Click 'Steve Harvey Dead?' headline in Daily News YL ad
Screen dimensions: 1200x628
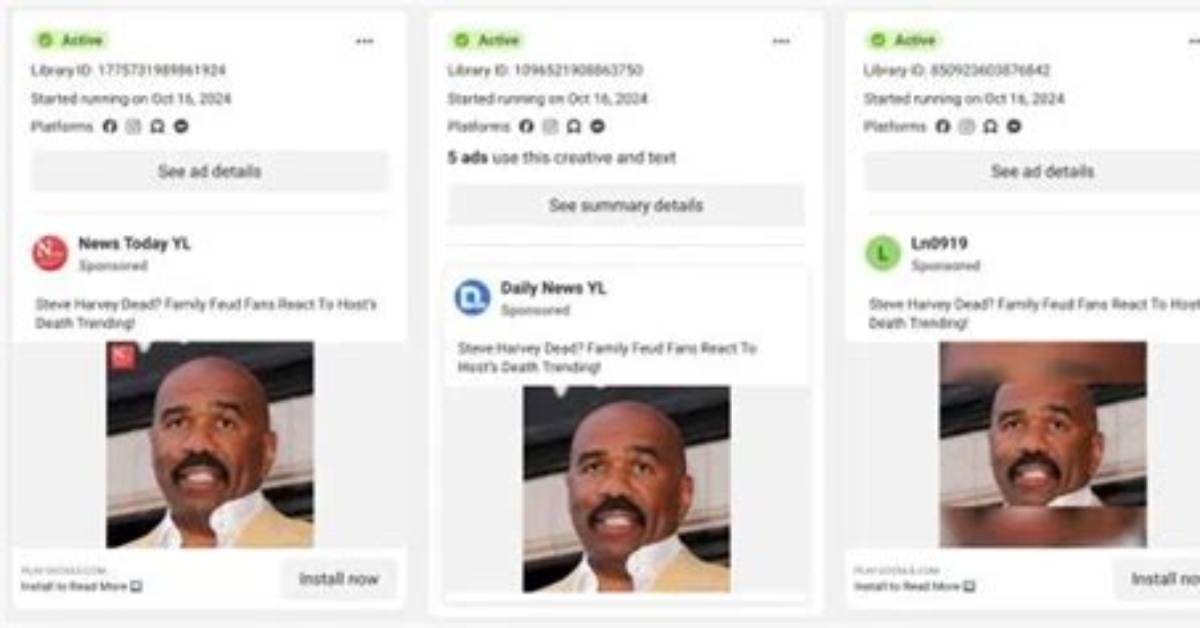pyautogui.click(x=607, y=358)
